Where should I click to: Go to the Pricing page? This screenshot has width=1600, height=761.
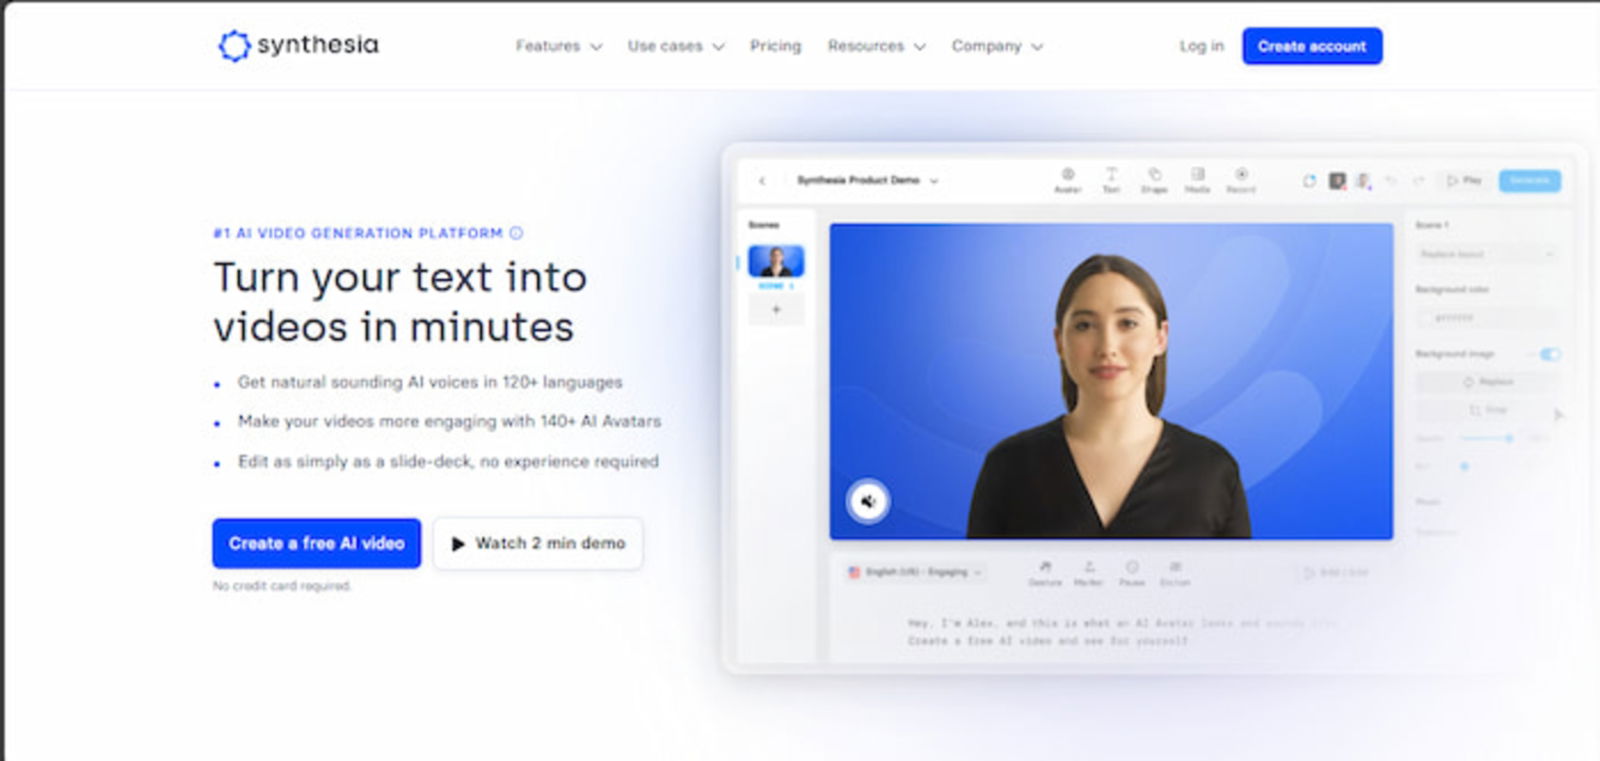(x=775, y=46)
